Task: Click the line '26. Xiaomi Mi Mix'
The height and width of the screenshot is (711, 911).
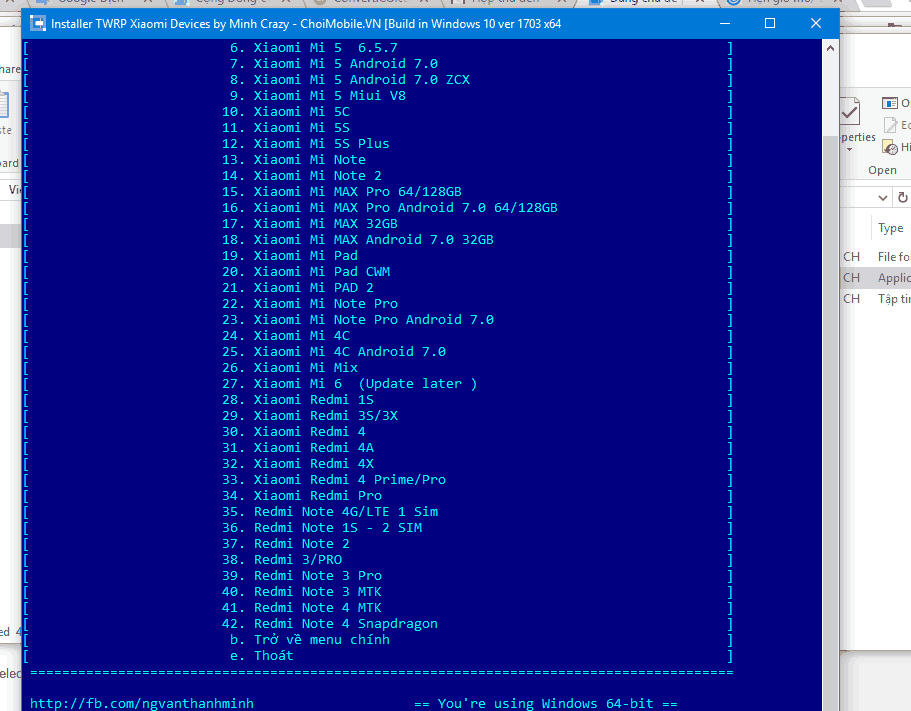Action: coord(290,368)
